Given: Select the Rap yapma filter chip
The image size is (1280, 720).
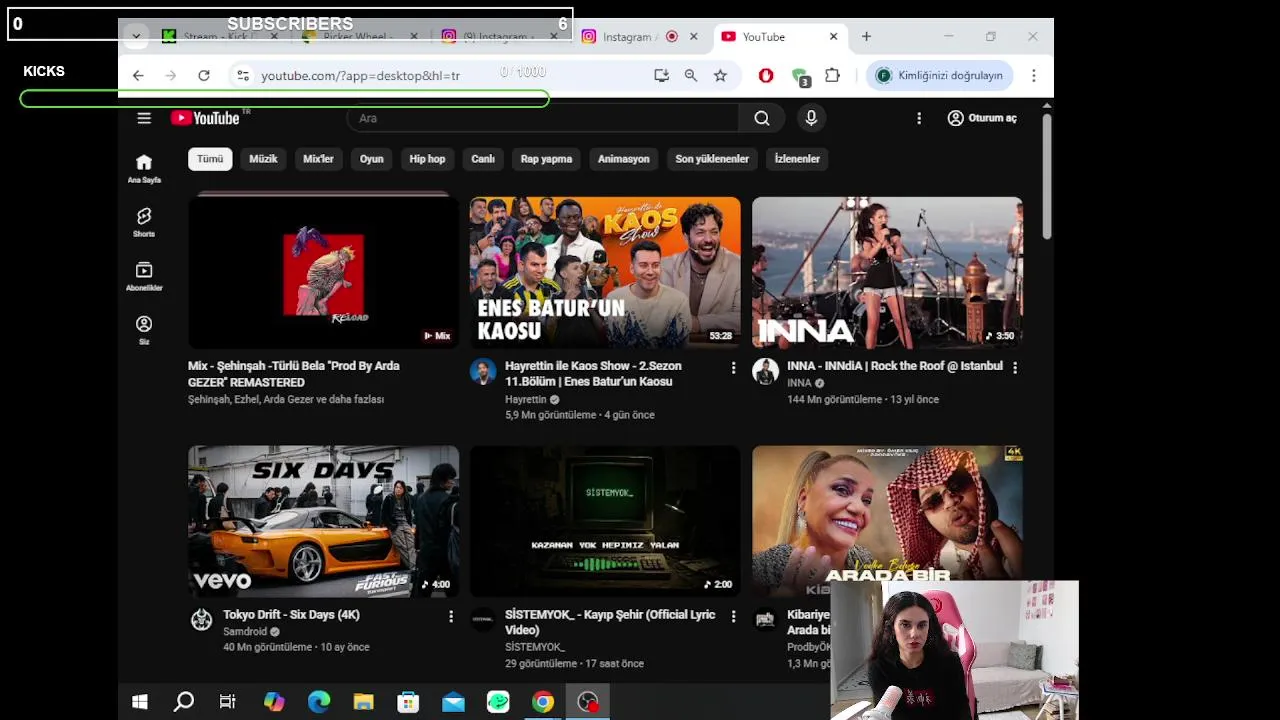Looking at the screenshot, I should tap(546, 159).
